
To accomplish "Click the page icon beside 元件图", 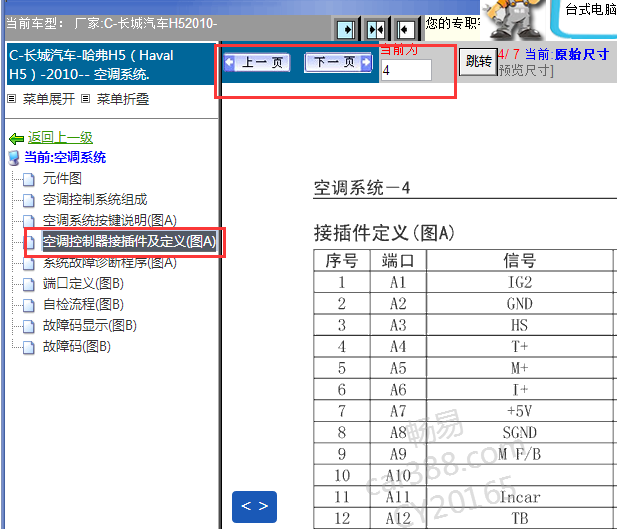I will coord(29,179).
